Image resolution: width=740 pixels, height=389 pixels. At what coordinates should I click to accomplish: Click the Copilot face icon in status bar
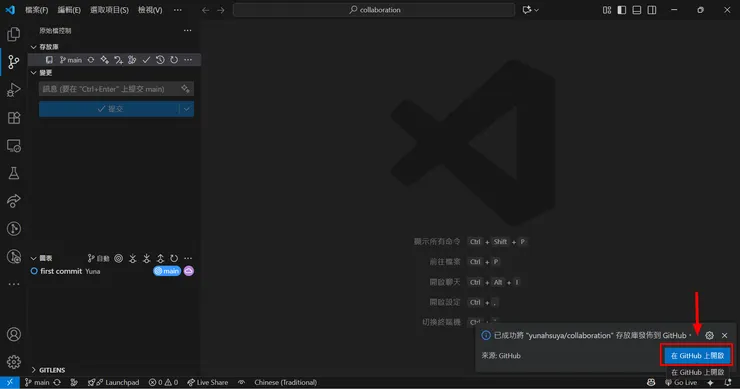pyautogui.click(x=651, y=382)
